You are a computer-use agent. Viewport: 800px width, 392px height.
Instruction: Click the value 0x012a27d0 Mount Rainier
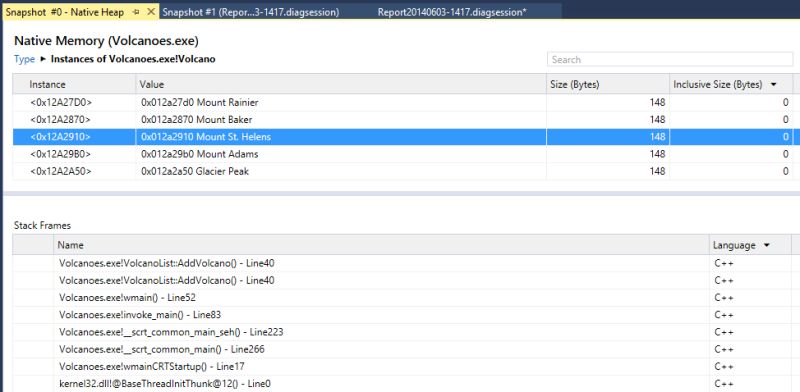point(199,103)
